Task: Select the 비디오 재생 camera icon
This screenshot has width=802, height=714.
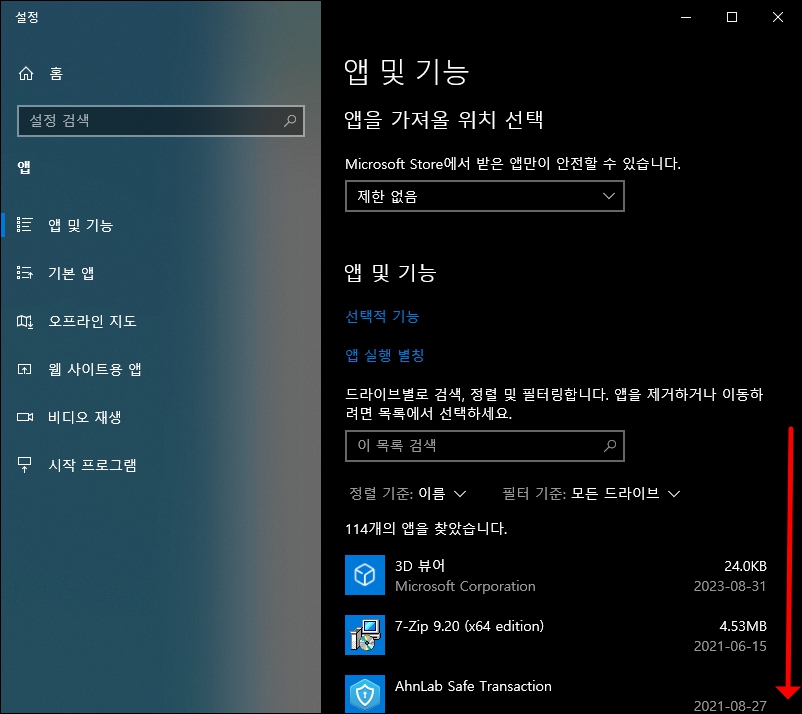Action: point(25,417)
